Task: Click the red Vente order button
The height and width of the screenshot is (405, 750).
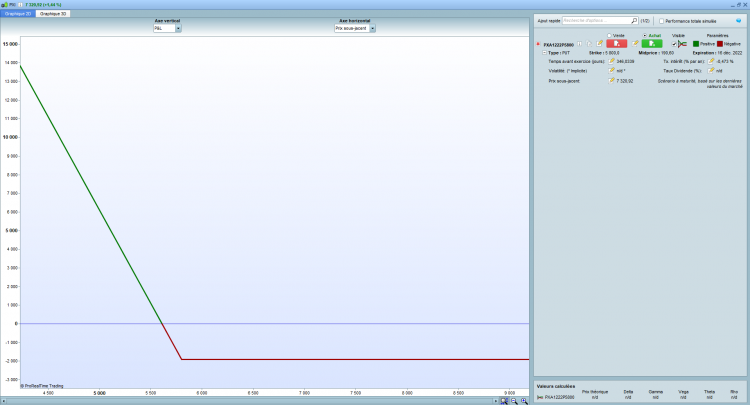Action: [x=618, y=44]
